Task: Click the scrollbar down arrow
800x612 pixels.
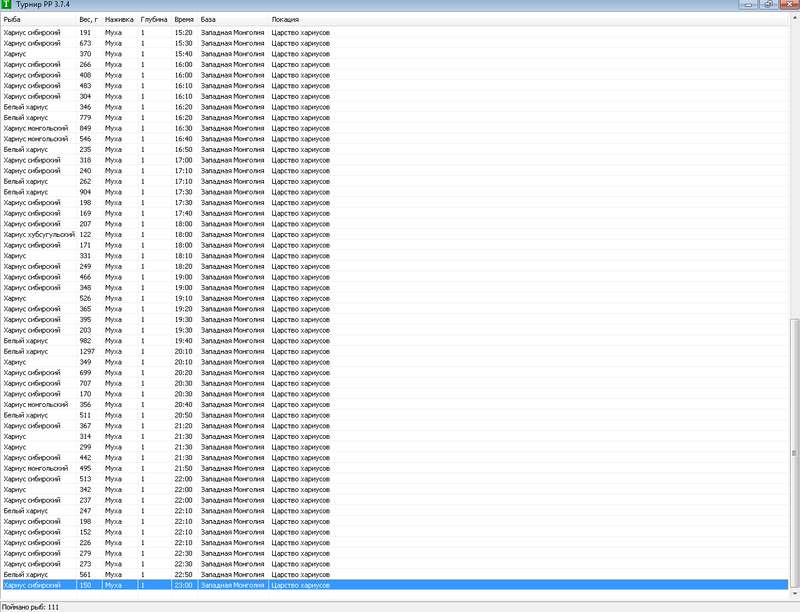Action: (x=794, y=593)
